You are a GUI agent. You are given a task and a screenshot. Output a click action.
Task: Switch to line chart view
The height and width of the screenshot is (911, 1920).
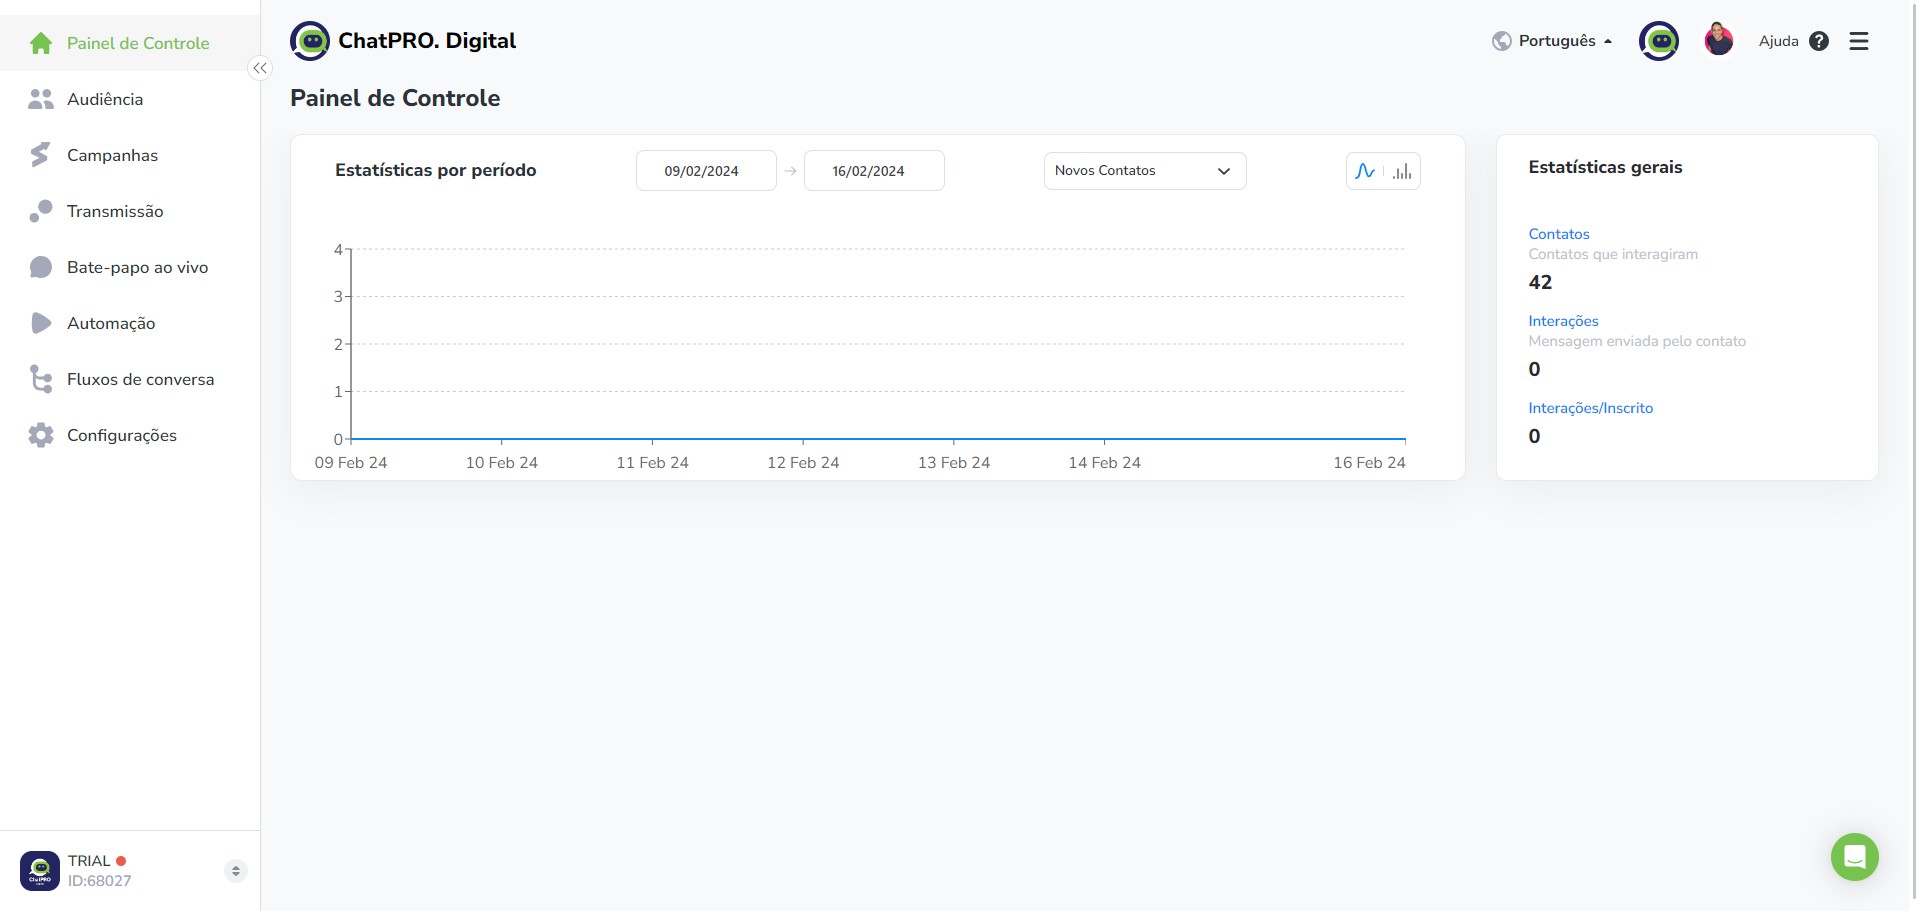tap(1365, 171)
